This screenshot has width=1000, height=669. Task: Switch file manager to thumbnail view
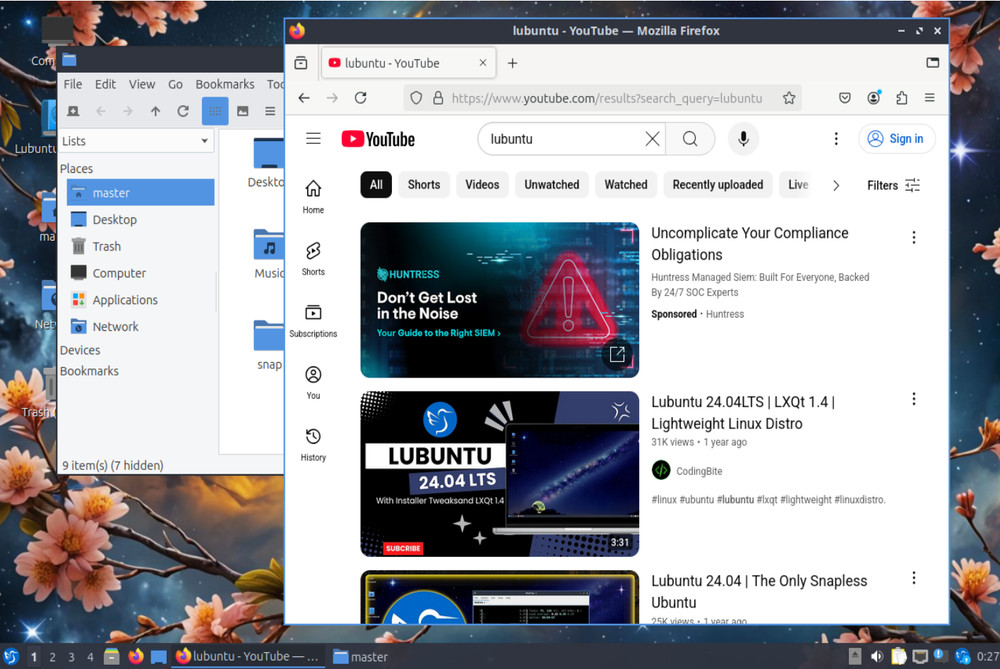coord(241,111)
